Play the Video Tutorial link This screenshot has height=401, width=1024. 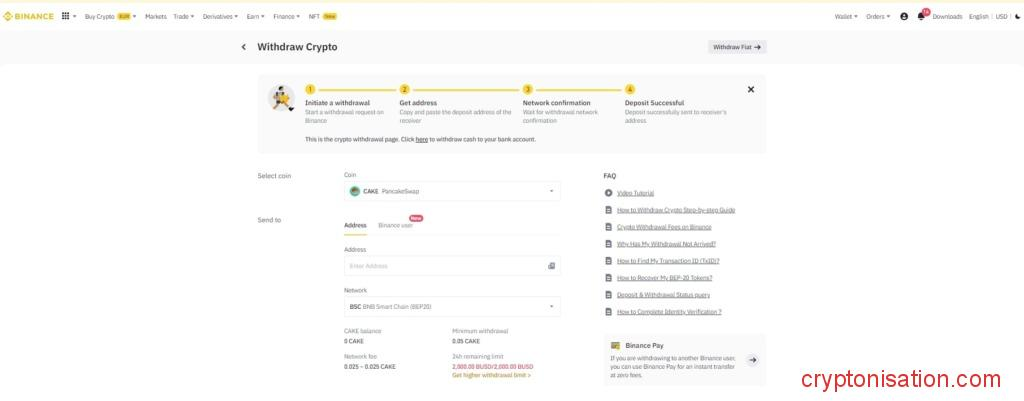(635, 193)
